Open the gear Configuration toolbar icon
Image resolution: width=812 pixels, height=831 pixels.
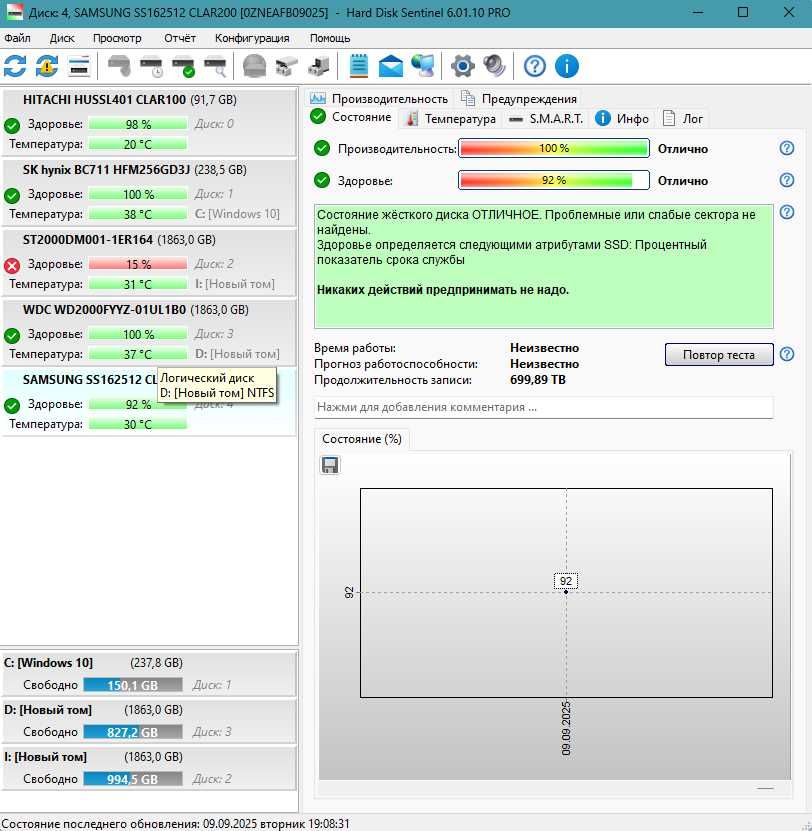[463, 66]
